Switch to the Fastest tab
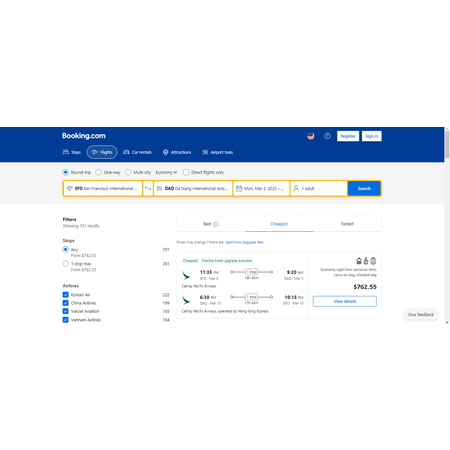 tap(347, 224)
